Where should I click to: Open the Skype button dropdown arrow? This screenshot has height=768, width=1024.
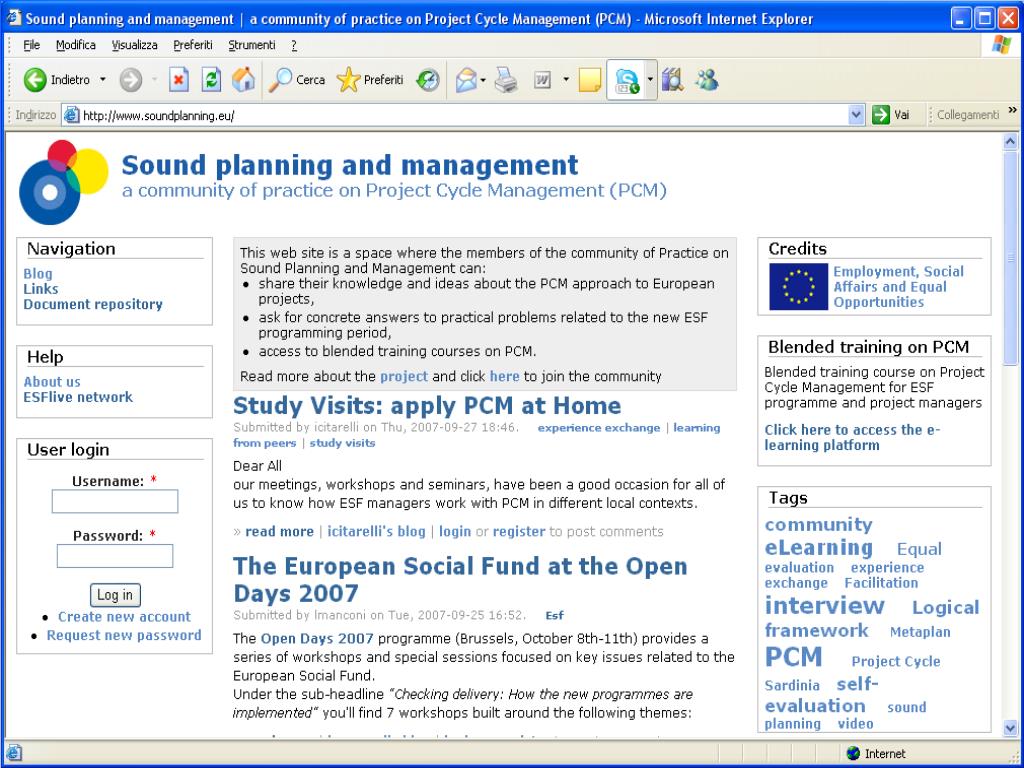650,80
